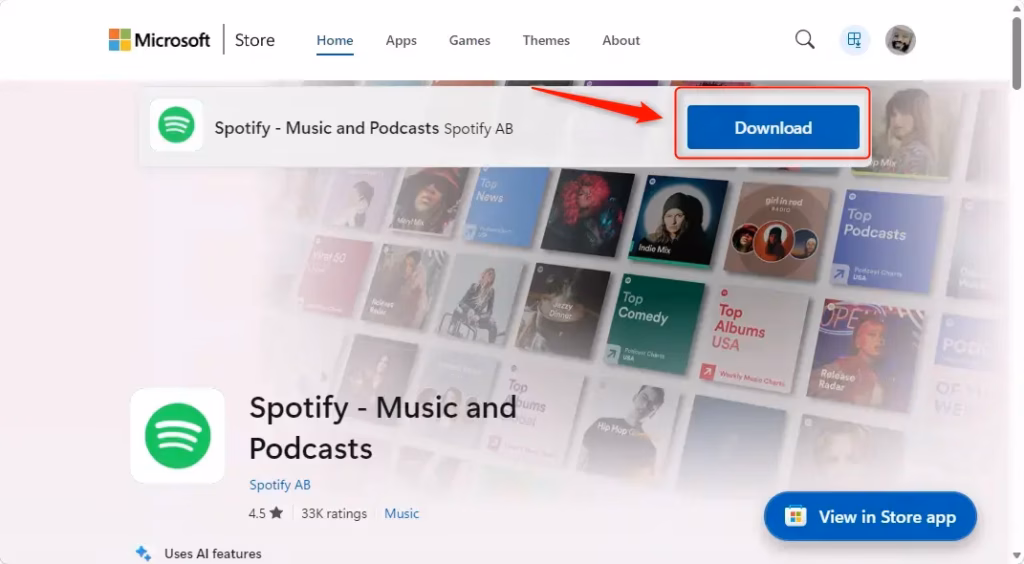
Task: Open the Themes tab
Action: point(546,40)
